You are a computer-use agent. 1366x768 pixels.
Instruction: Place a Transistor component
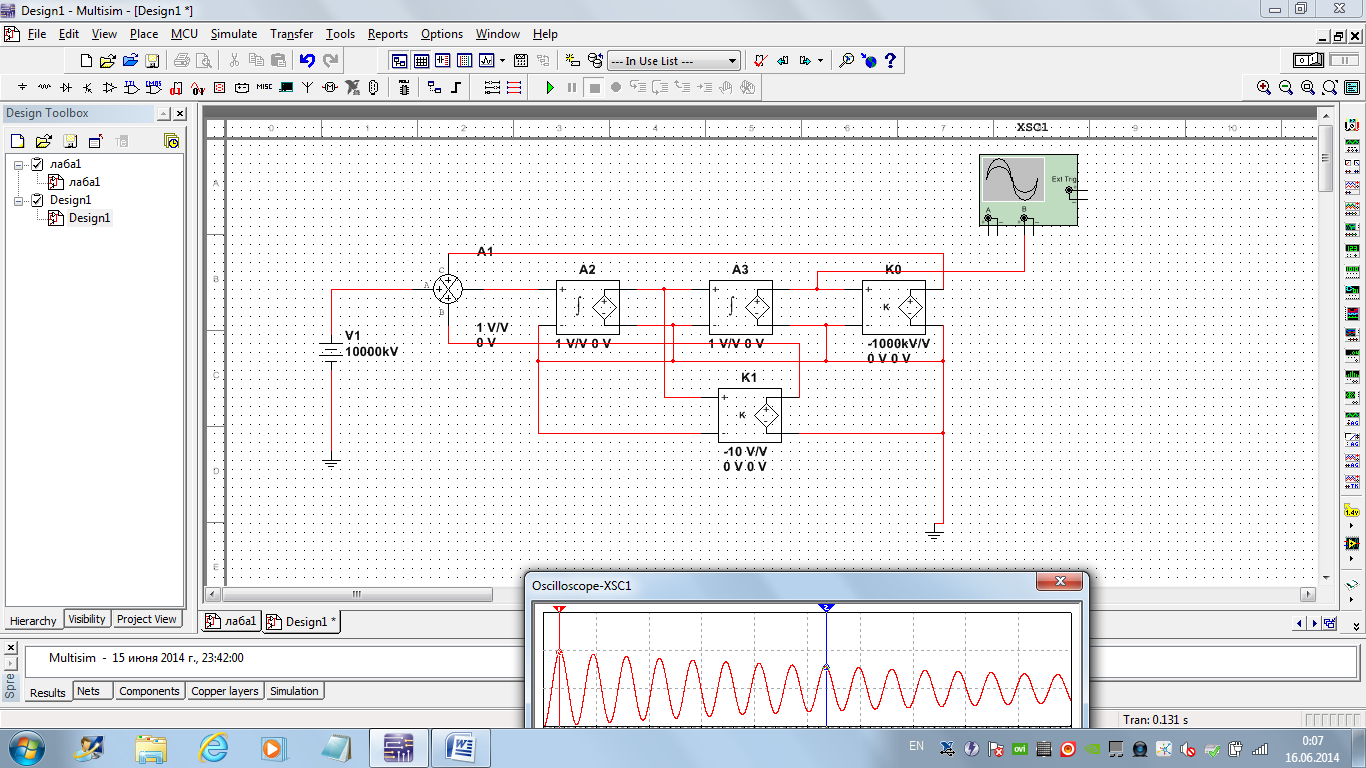click(x=88, y=88)
